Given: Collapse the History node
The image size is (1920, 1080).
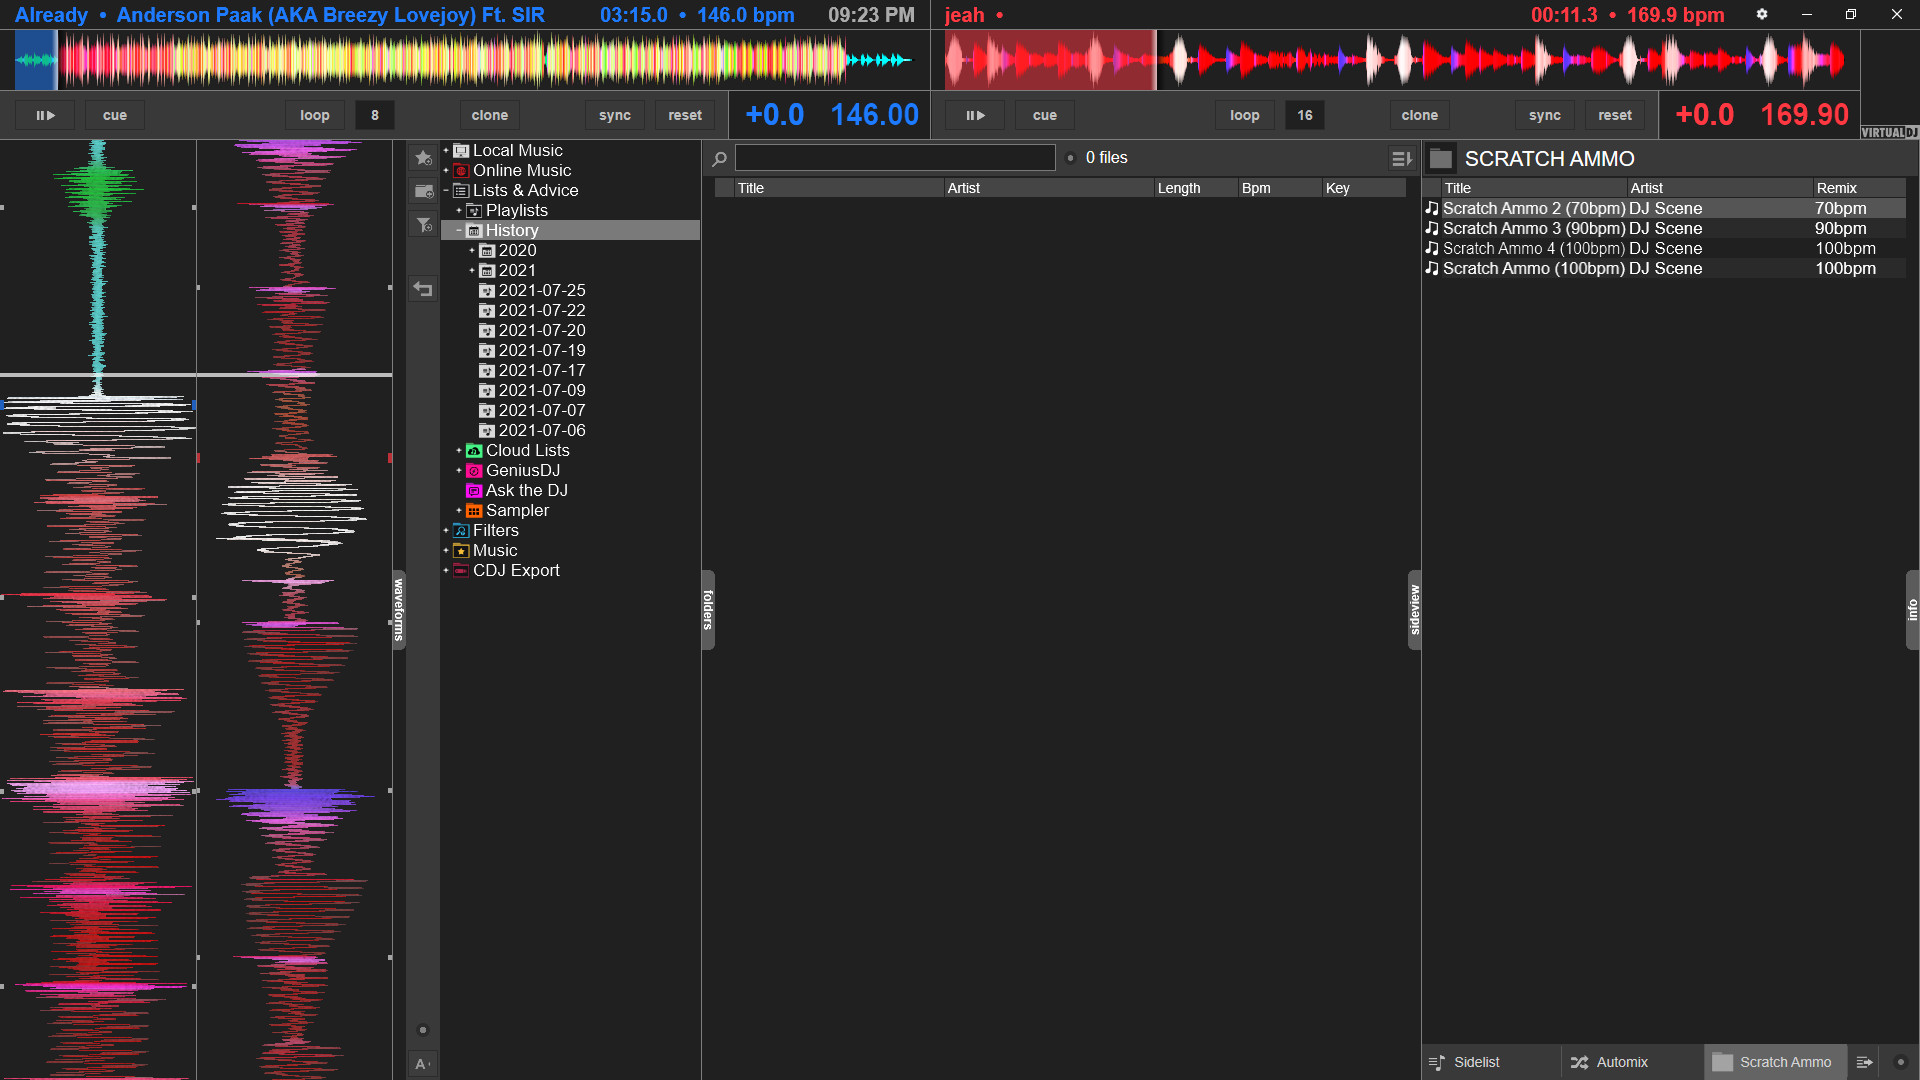Looking at the screenshot, I should tap(459, 231).
